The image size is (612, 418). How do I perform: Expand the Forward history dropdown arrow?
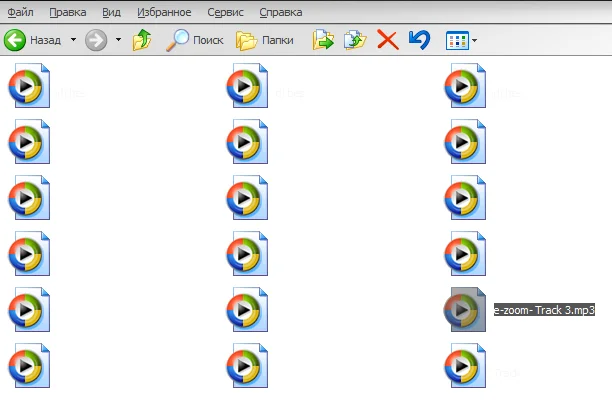click(x=118, y=39)
